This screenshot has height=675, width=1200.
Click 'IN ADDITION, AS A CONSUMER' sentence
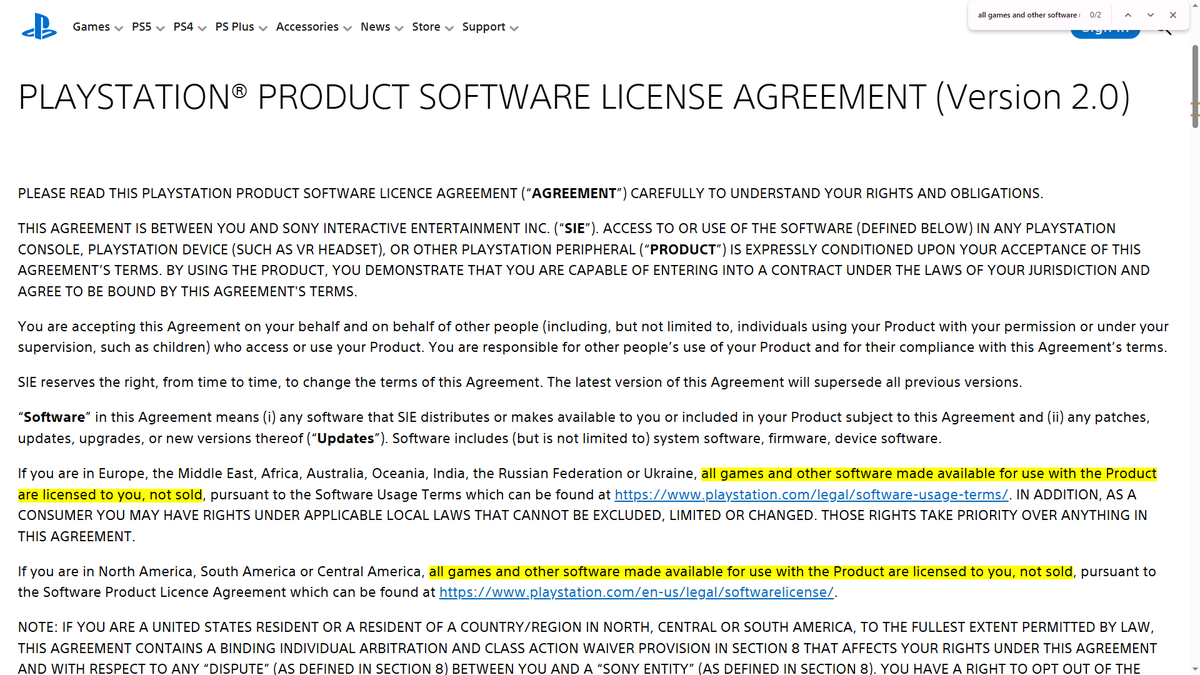pos(583,515)
